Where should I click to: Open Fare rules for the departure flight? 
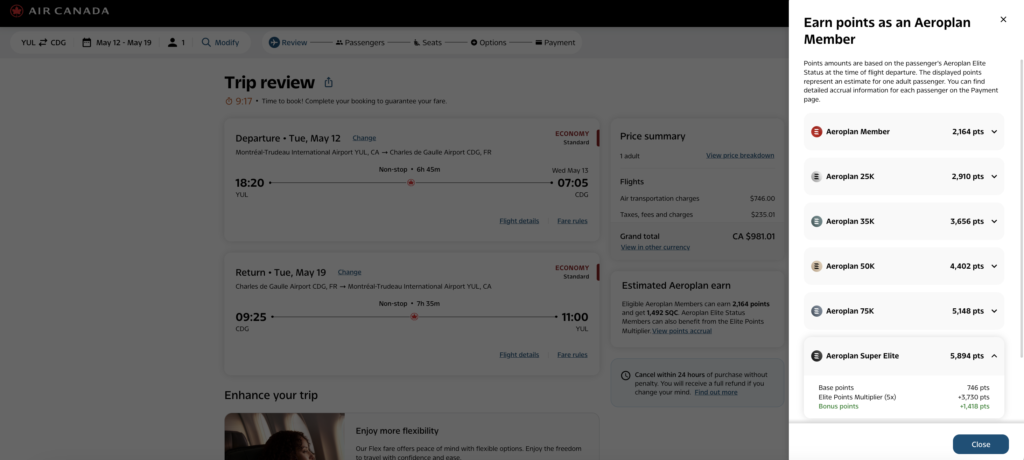click(572, 221)
